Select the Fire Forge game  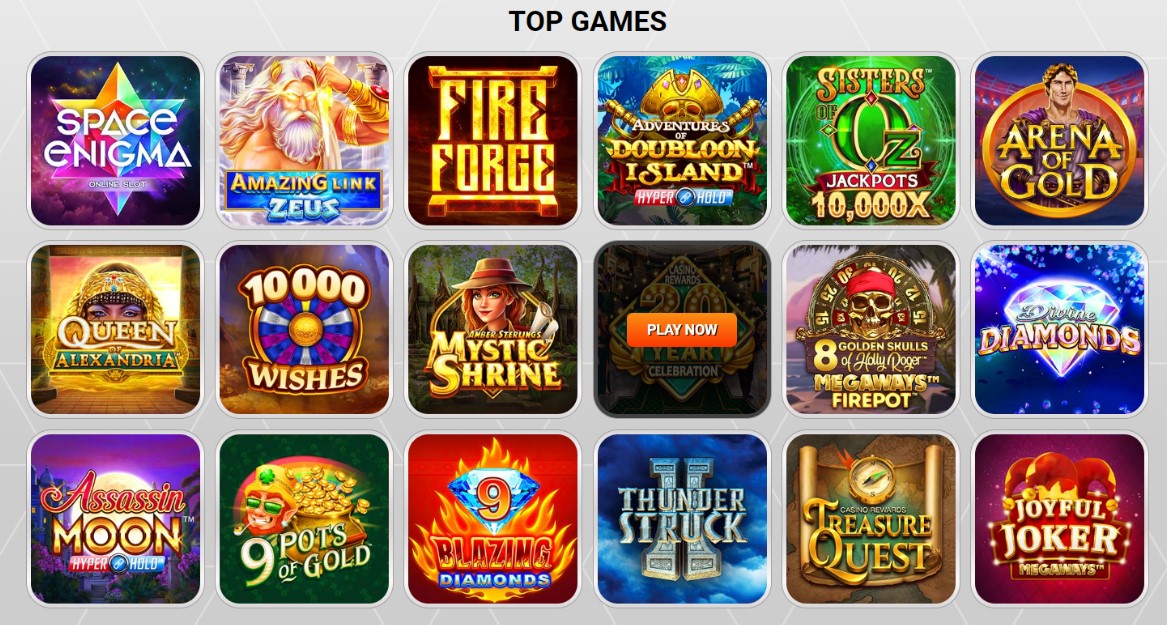click(493, 140)
